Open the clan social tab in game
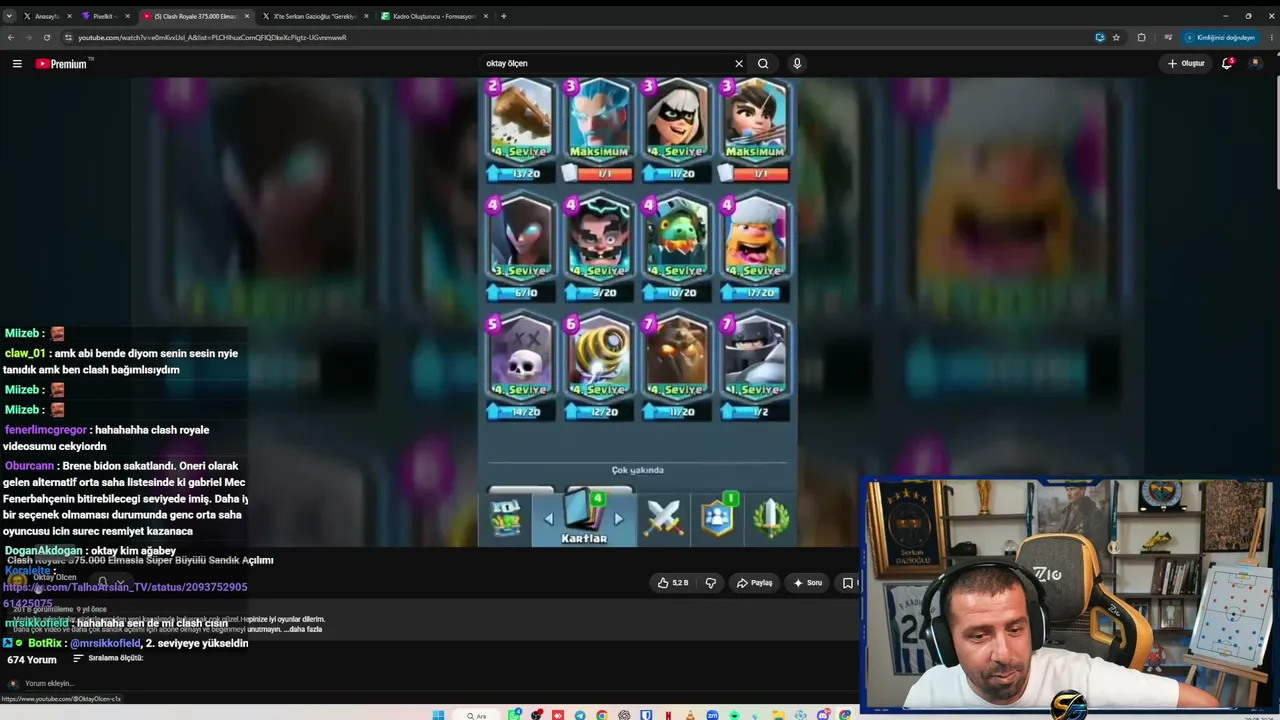Screen dimensions: 1280x720 coord(717,516)
